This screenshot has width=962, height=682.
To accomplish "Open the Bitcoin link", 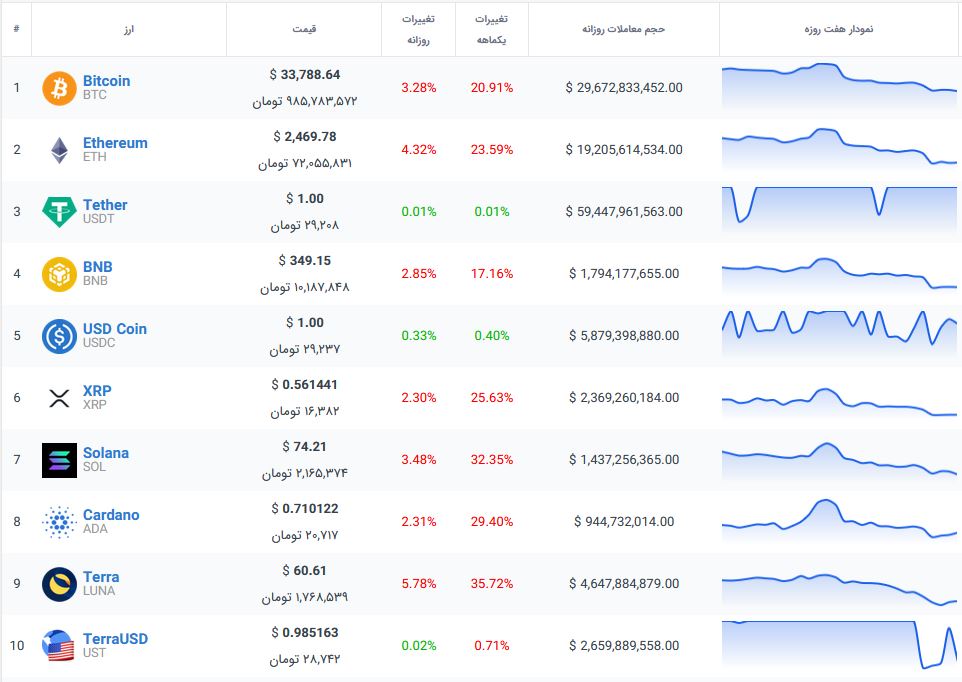I will pyautogui.click(x=107, y=81).
